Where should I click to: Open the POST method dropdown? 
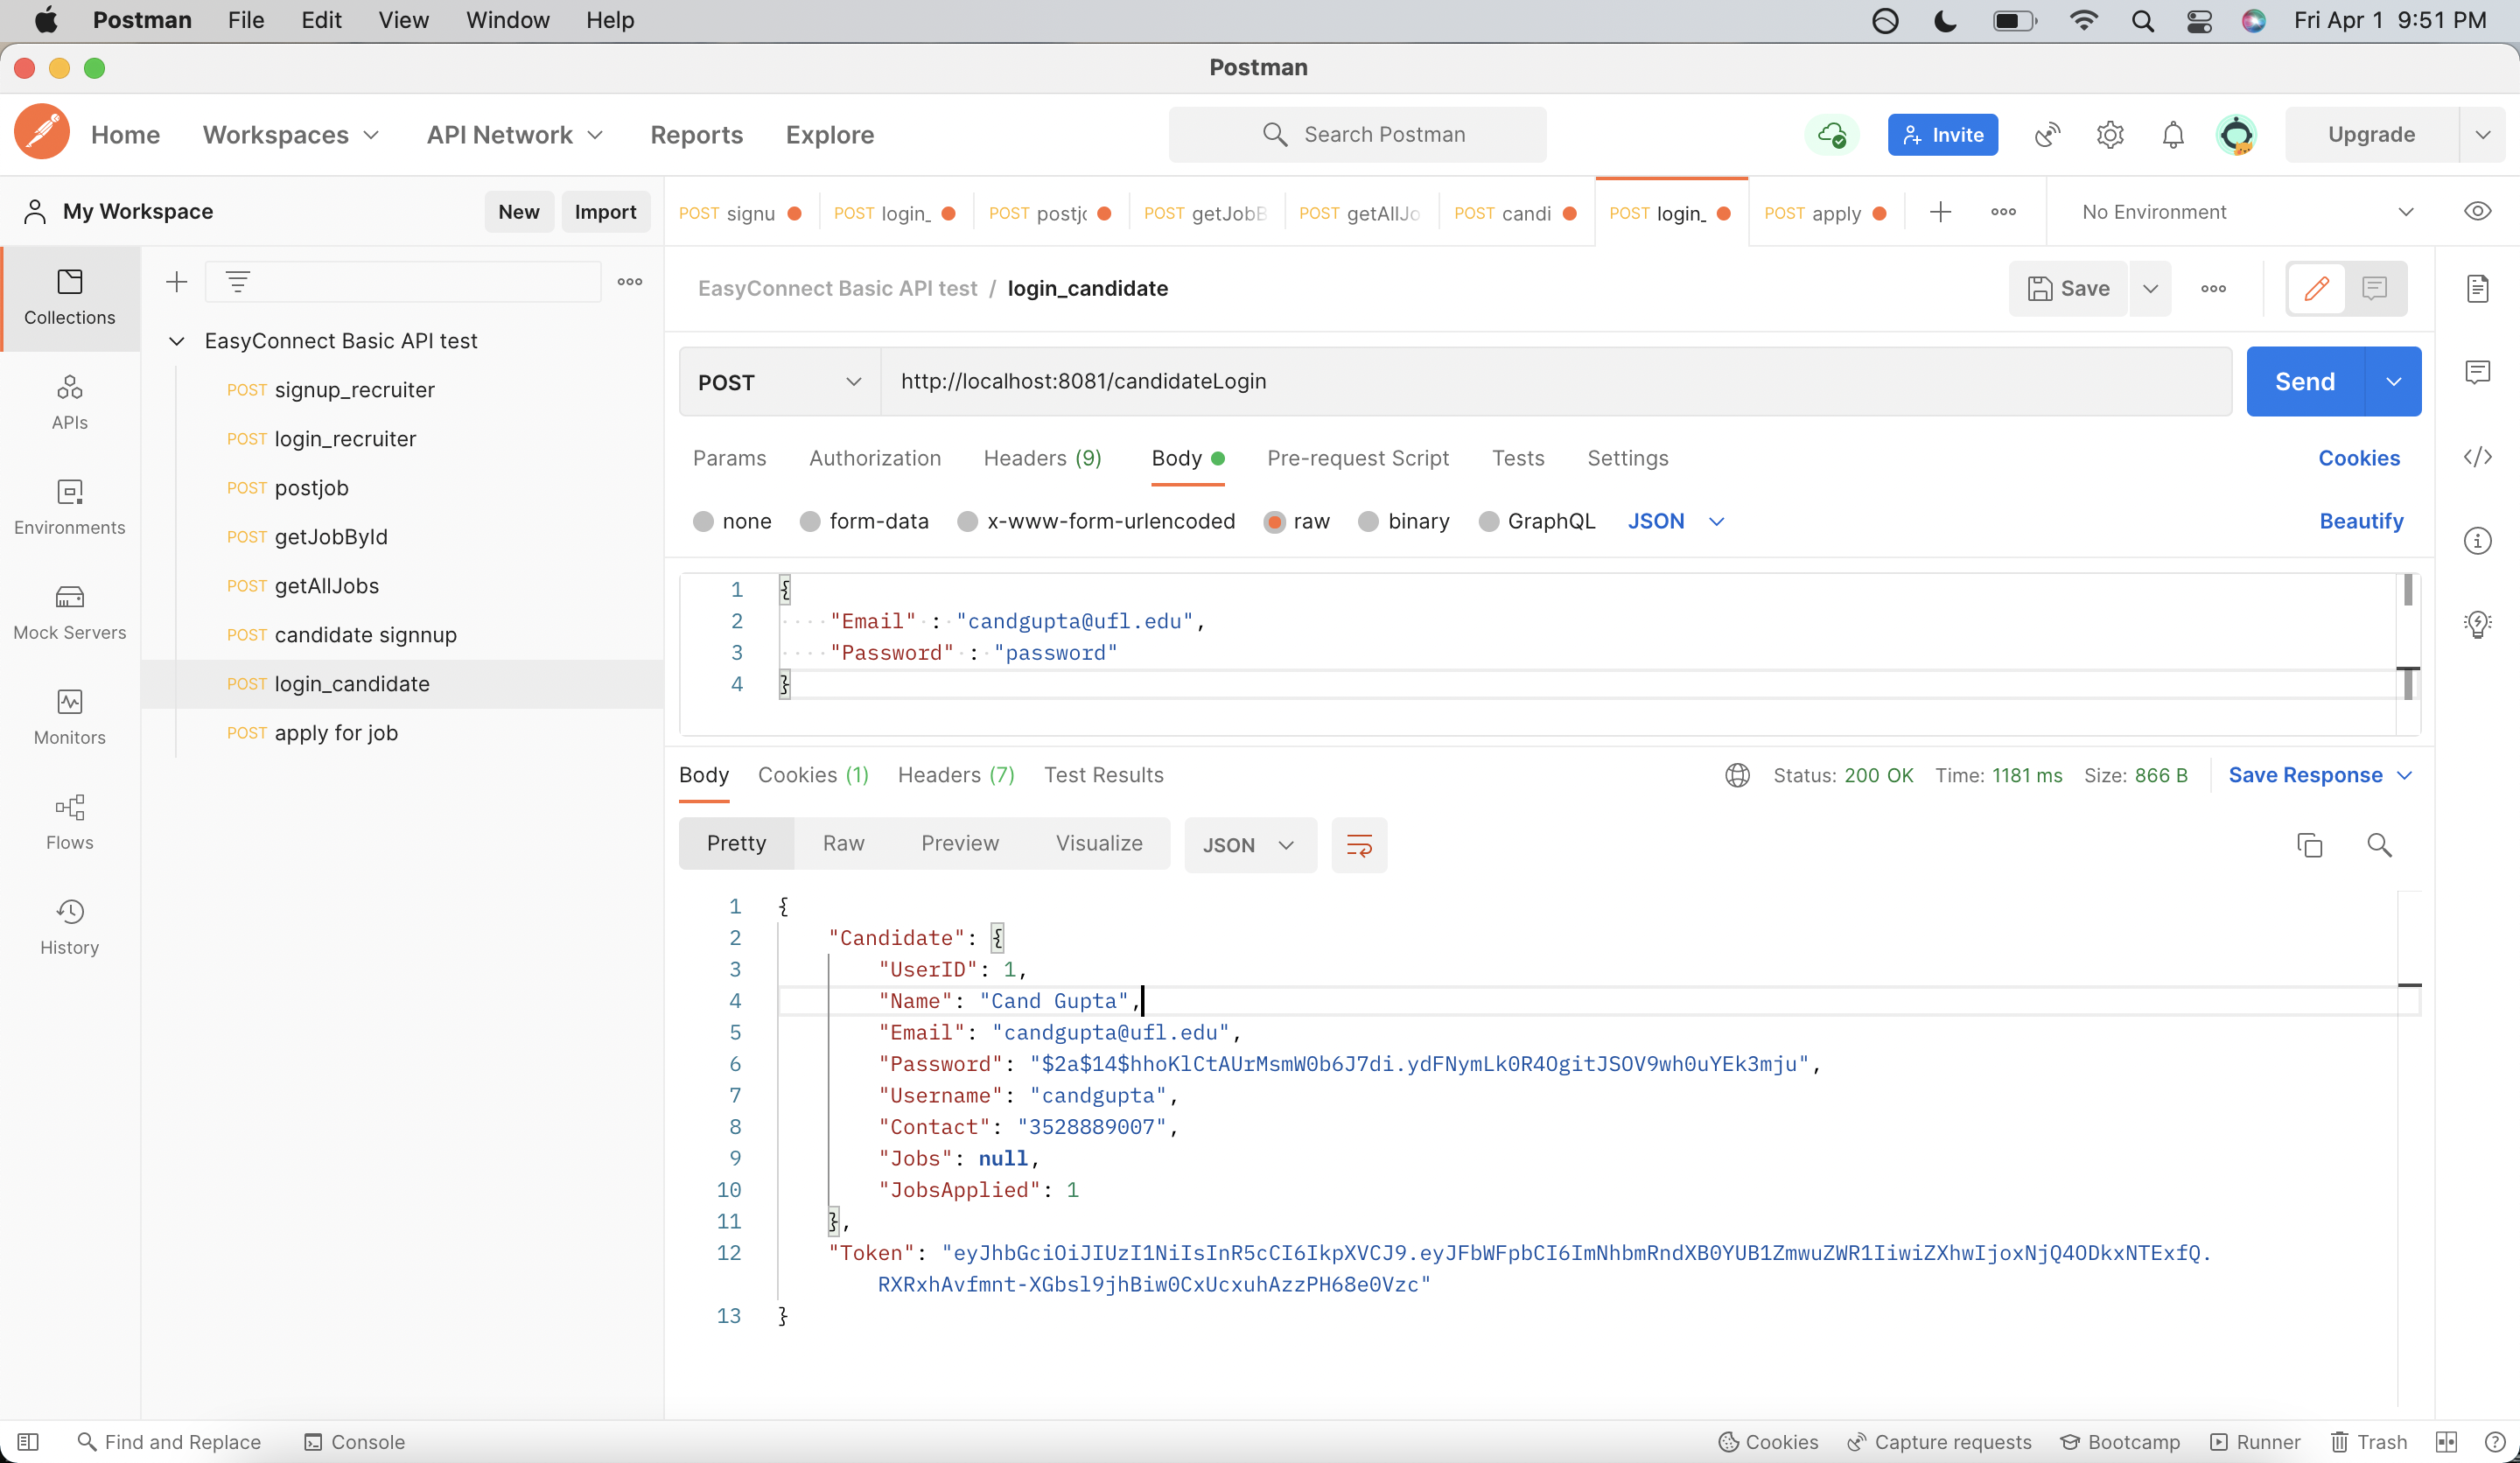pyautogui.click(x=779, y=382)
